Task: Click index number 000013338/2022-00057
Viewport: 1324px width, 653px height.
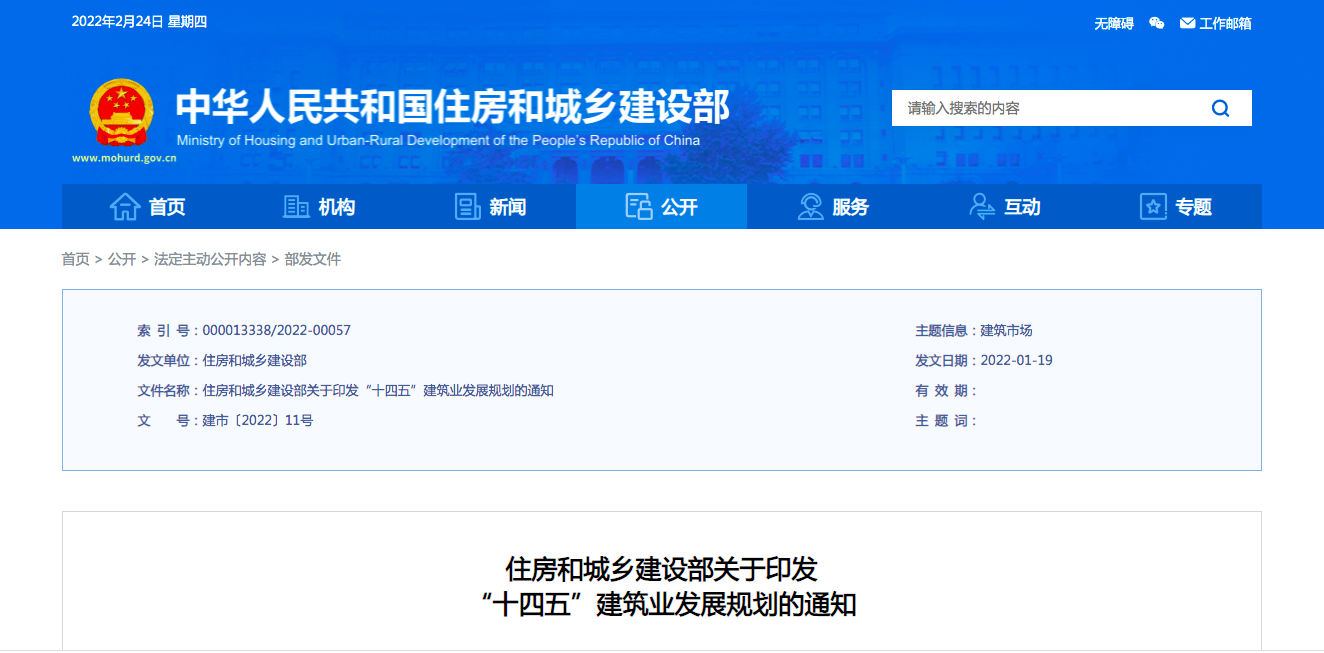Action: pyautogui.click(x=277, y=330)
